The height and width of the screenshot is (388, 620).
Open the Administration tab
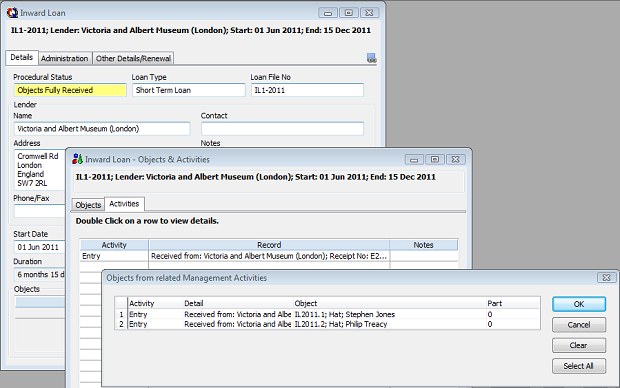[x=65, y=59]
